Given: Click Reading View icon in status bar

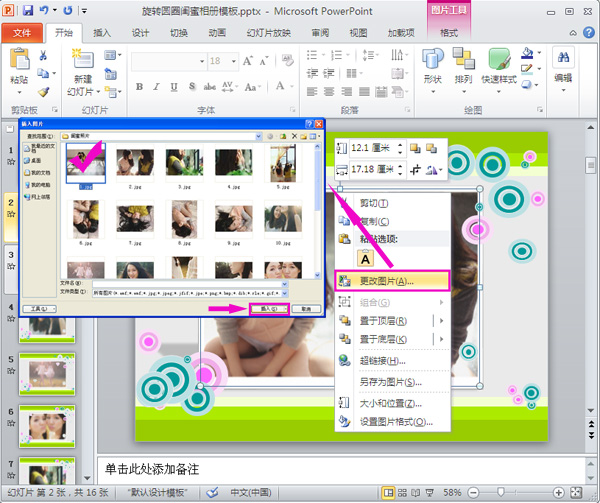Looking at the screenshot, I should [416, 493].
